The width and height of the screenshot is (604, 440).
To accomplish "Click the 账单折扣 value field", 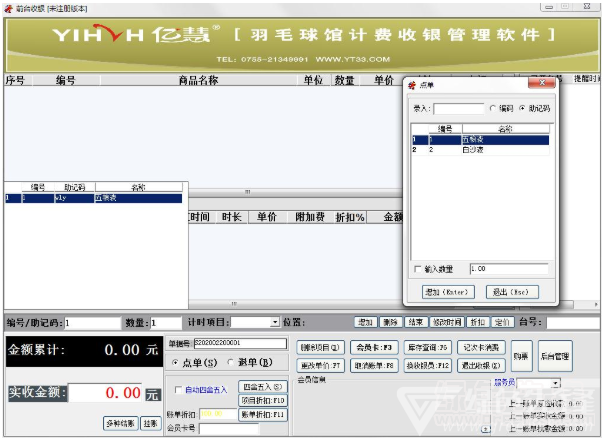I will click(218, 414).
